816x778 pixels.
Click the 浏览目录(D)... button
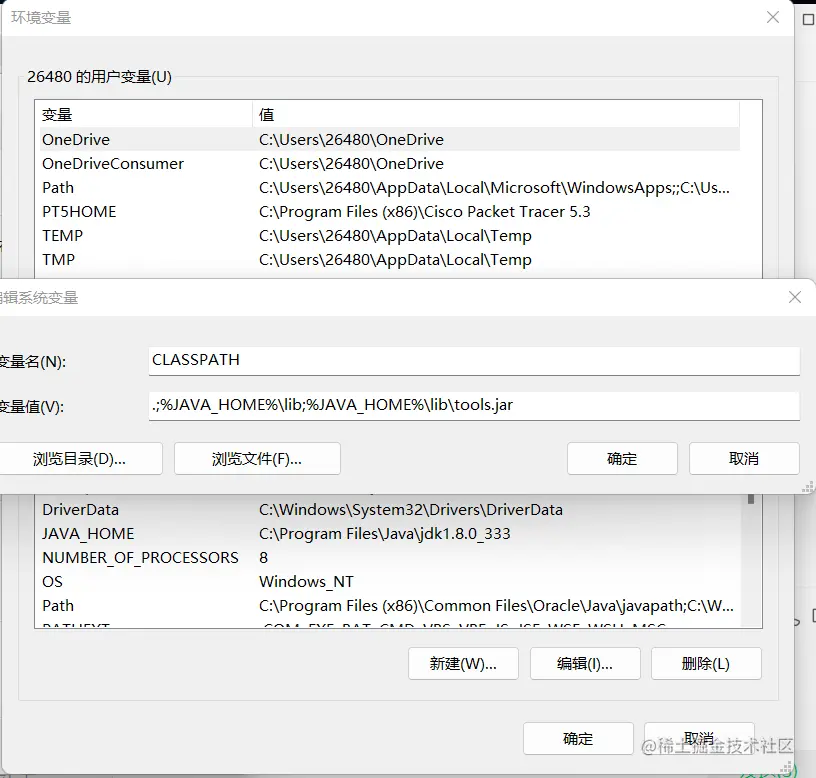point(82,458)
